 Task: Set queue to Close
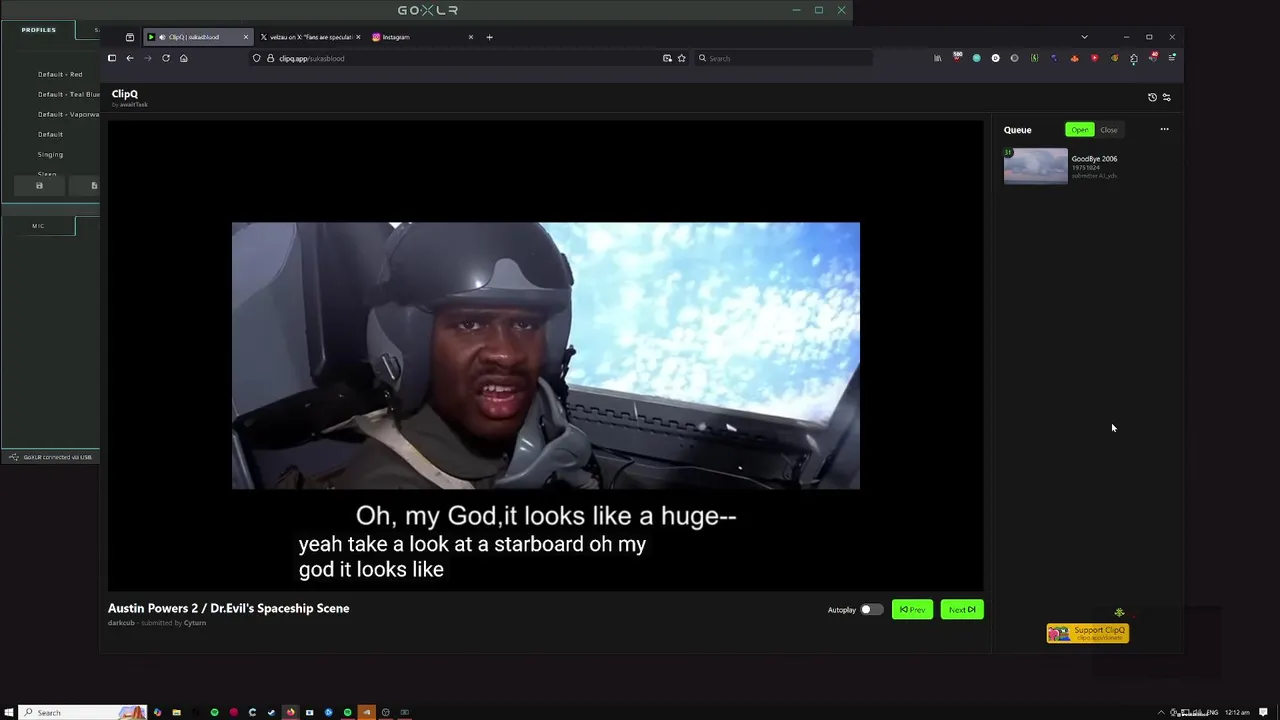click(x=1109, y=130)
